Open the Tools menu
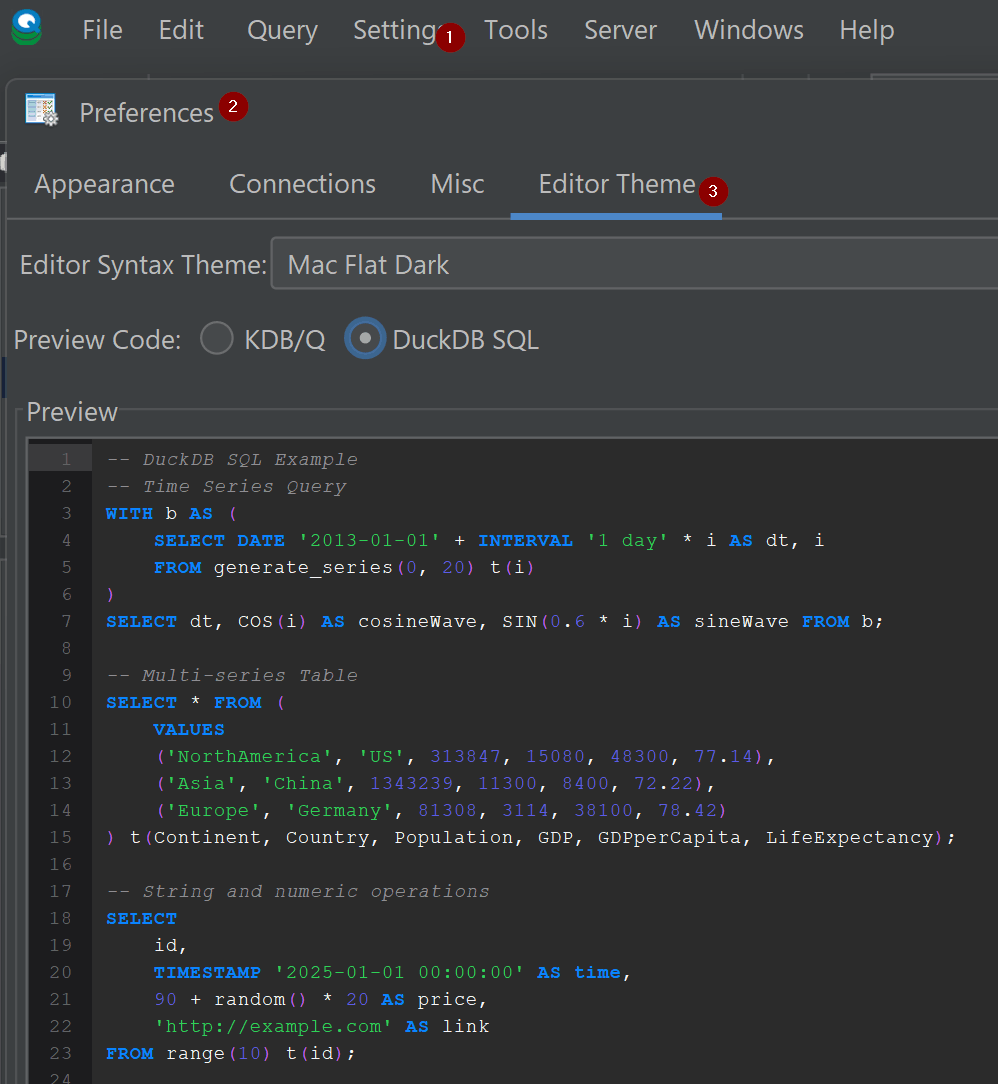Image resolution: width=998 pixels, height=1084 pixels. click(515, 30)
